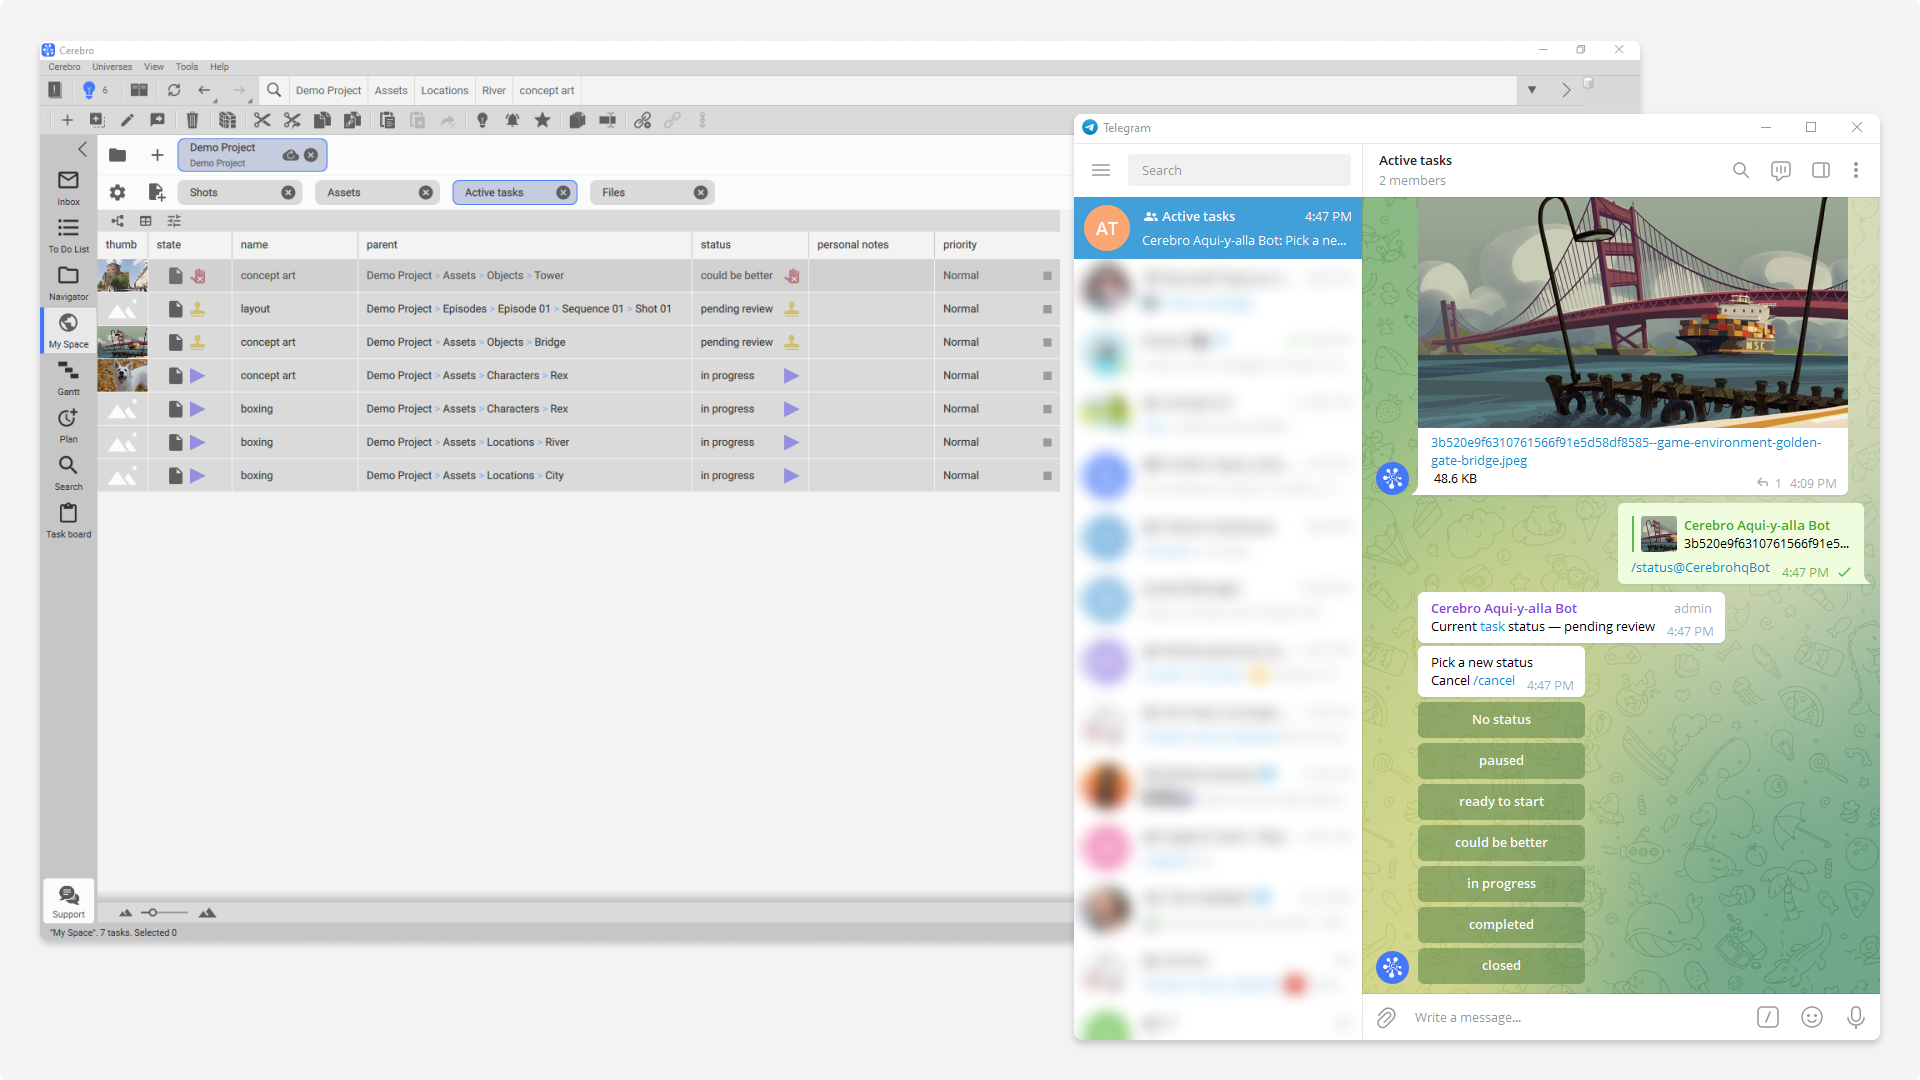Open the Gantt chart view

click(x=68, y=378)
